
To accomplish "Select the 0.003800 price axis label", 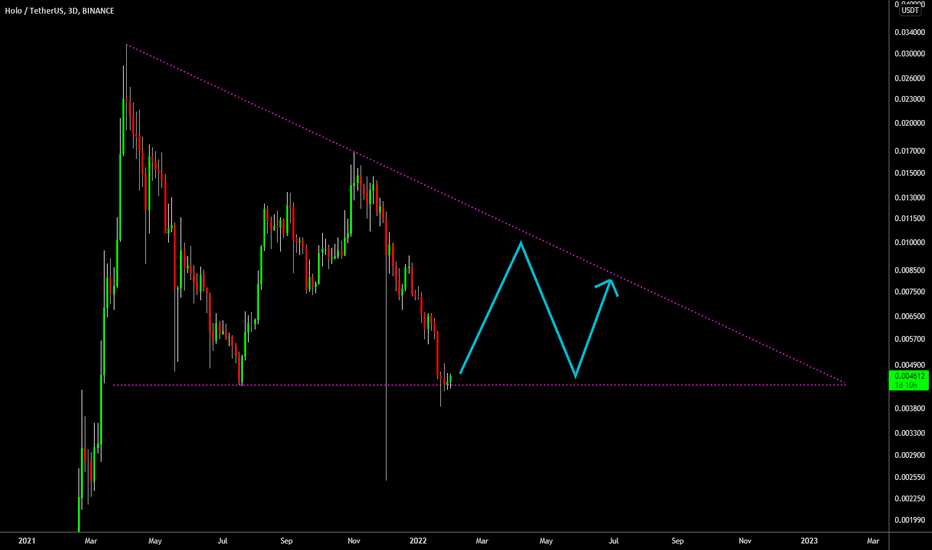I will [x=910, y=408].
